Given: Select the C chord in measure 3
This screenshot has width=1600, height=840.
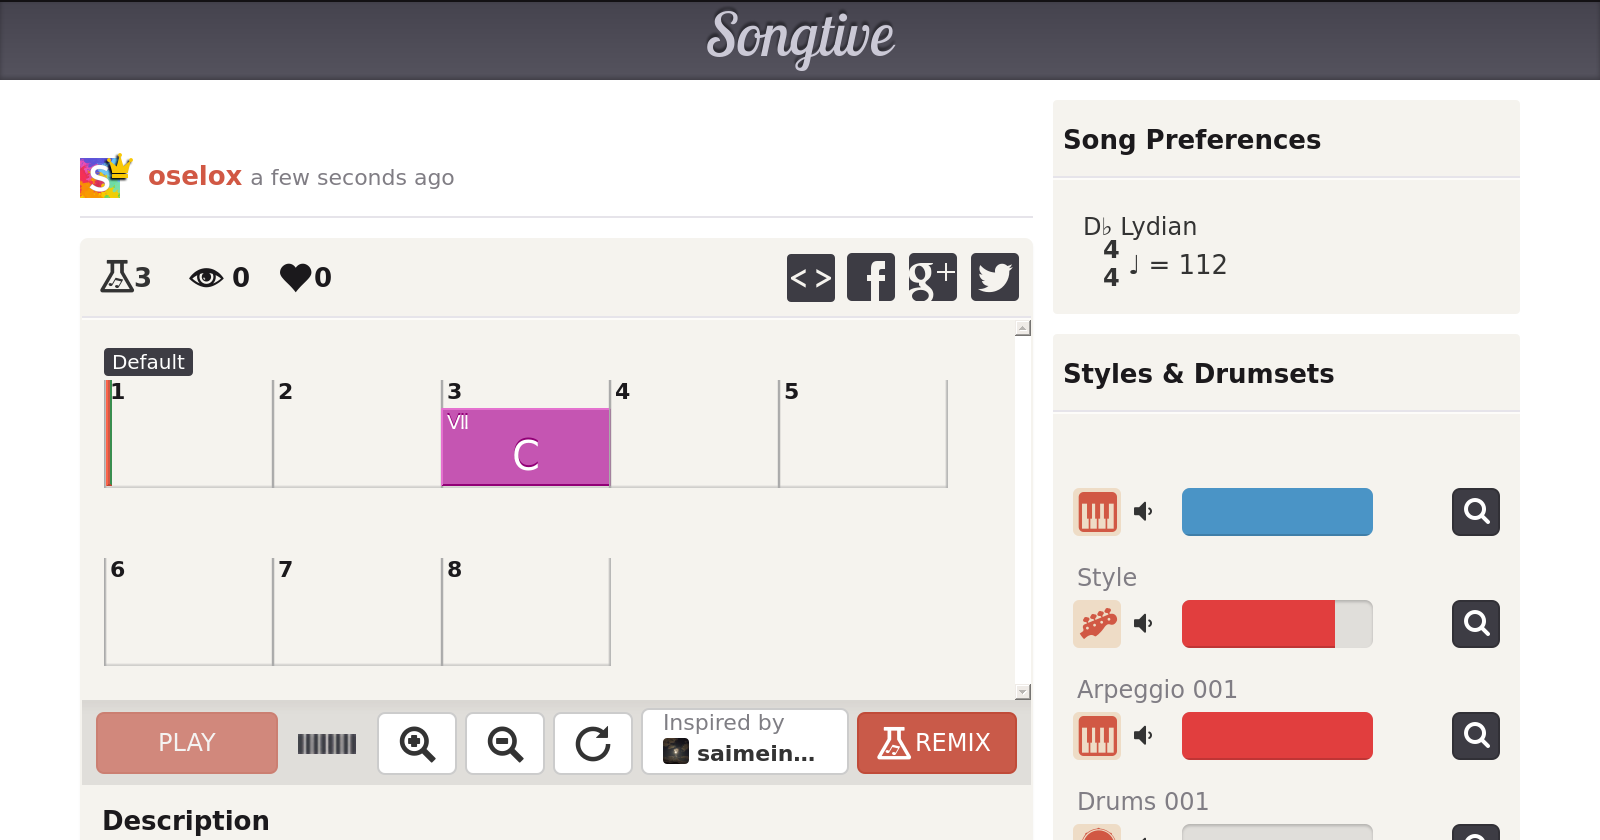Looking at the screenshot, I should coord(526,447).
